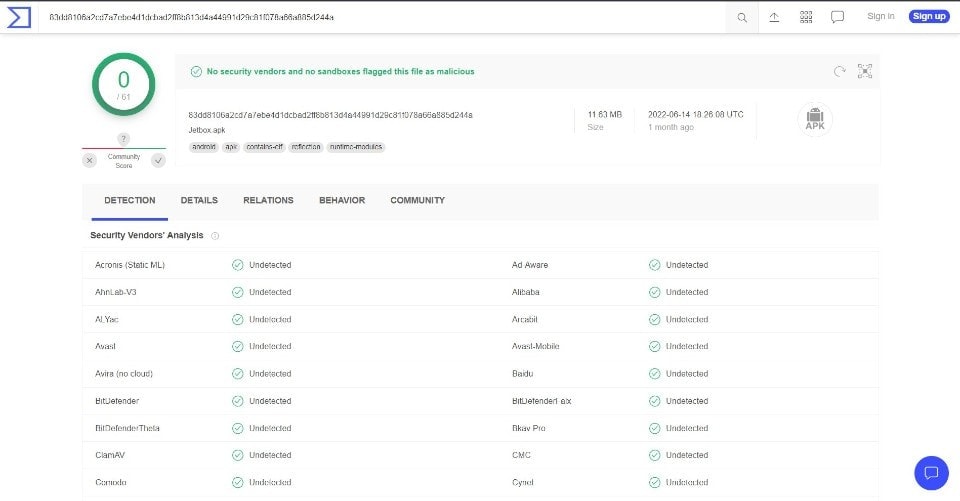Click the android tag
This screenshot has width=960, height=501.
click(x=204, y=147)
